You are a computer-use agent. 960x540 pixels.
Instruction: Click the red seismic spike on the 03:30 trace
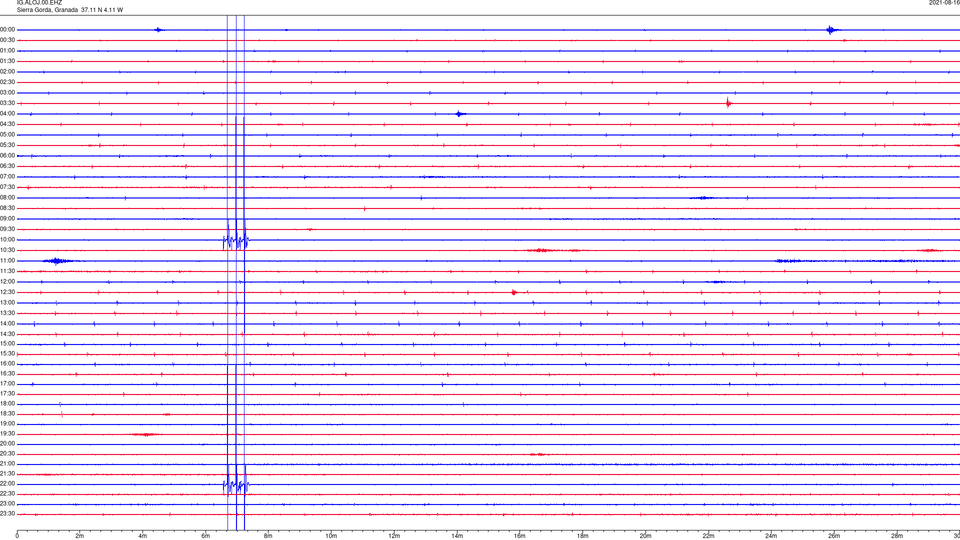[728, 103]
